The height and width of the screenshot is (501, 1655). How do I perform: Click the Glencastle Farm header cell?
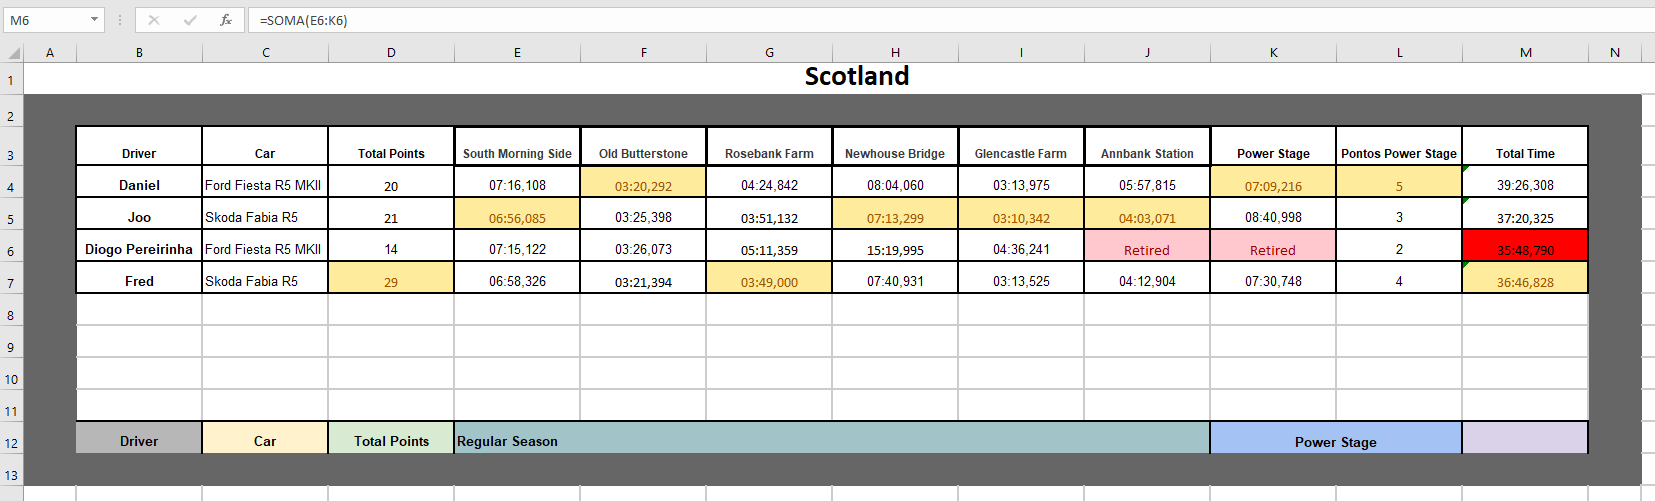1021,146
